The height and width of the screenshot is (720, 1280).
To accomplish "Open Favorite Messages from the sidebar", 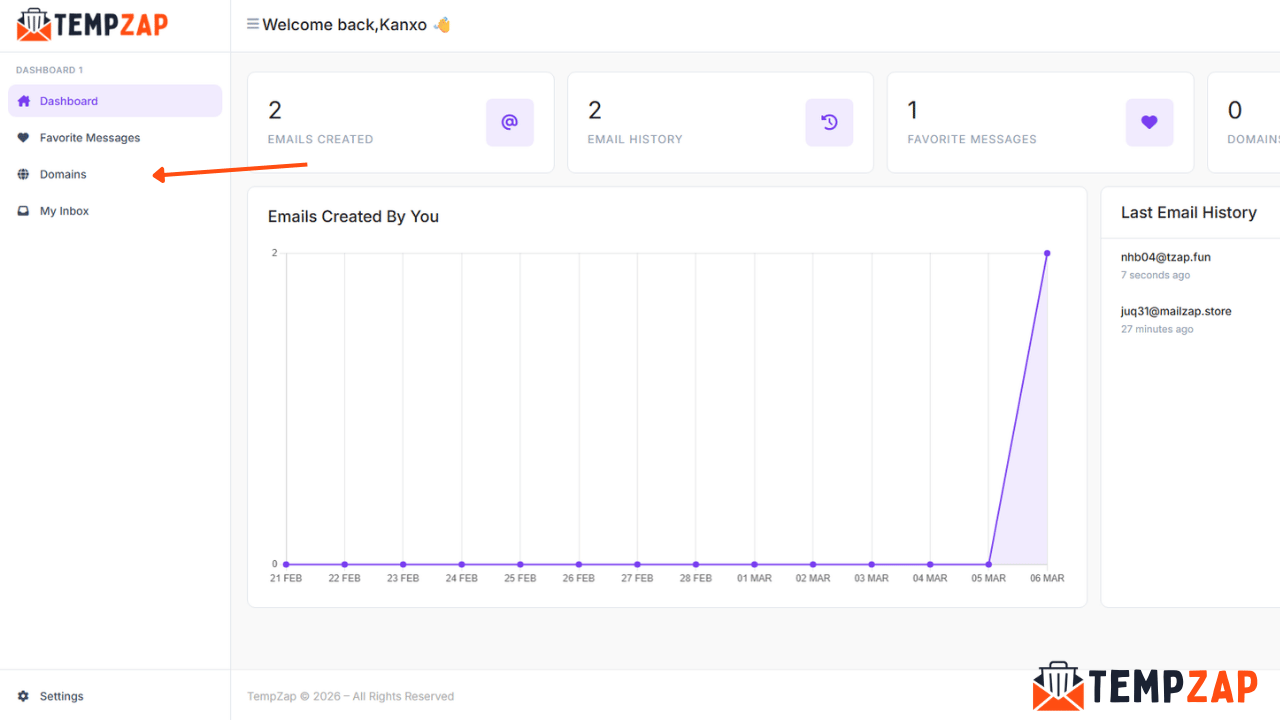I will pos(90,138).
